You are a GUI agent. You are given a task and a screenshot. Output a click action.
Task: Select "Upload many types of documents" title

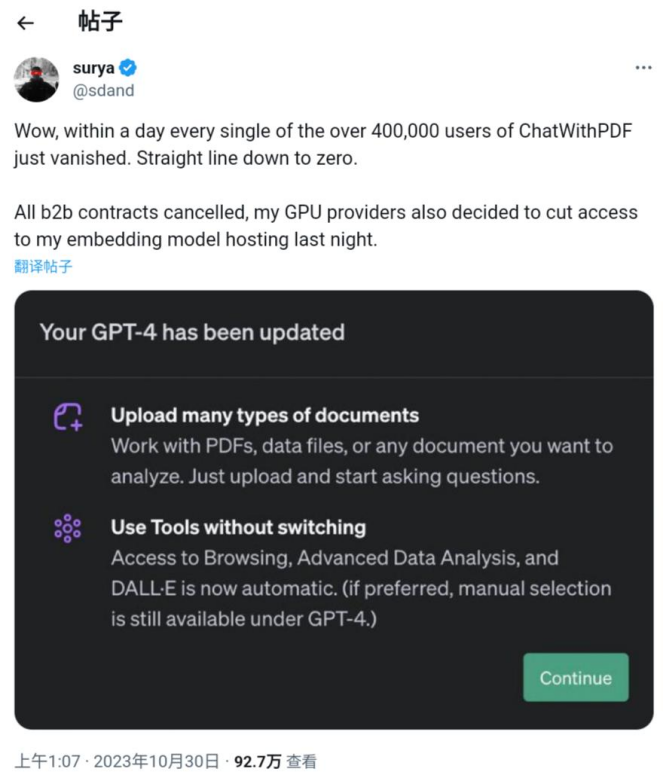pos(265,415)
